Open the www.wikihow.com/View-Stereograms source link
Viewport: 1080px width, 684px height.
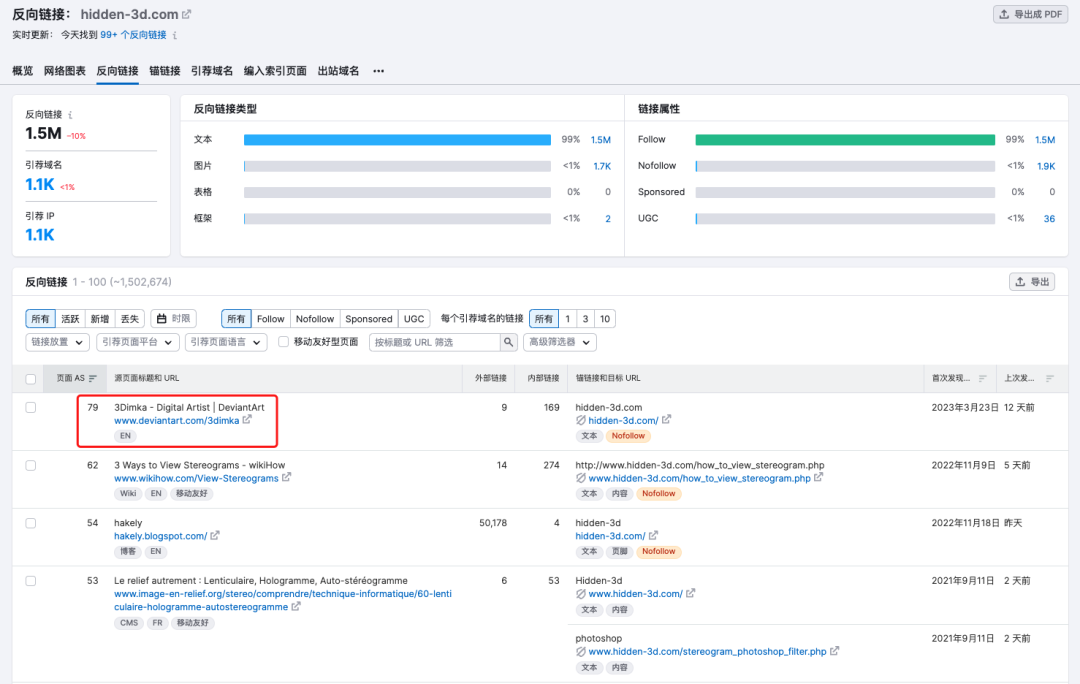click(x=196, y=478)
